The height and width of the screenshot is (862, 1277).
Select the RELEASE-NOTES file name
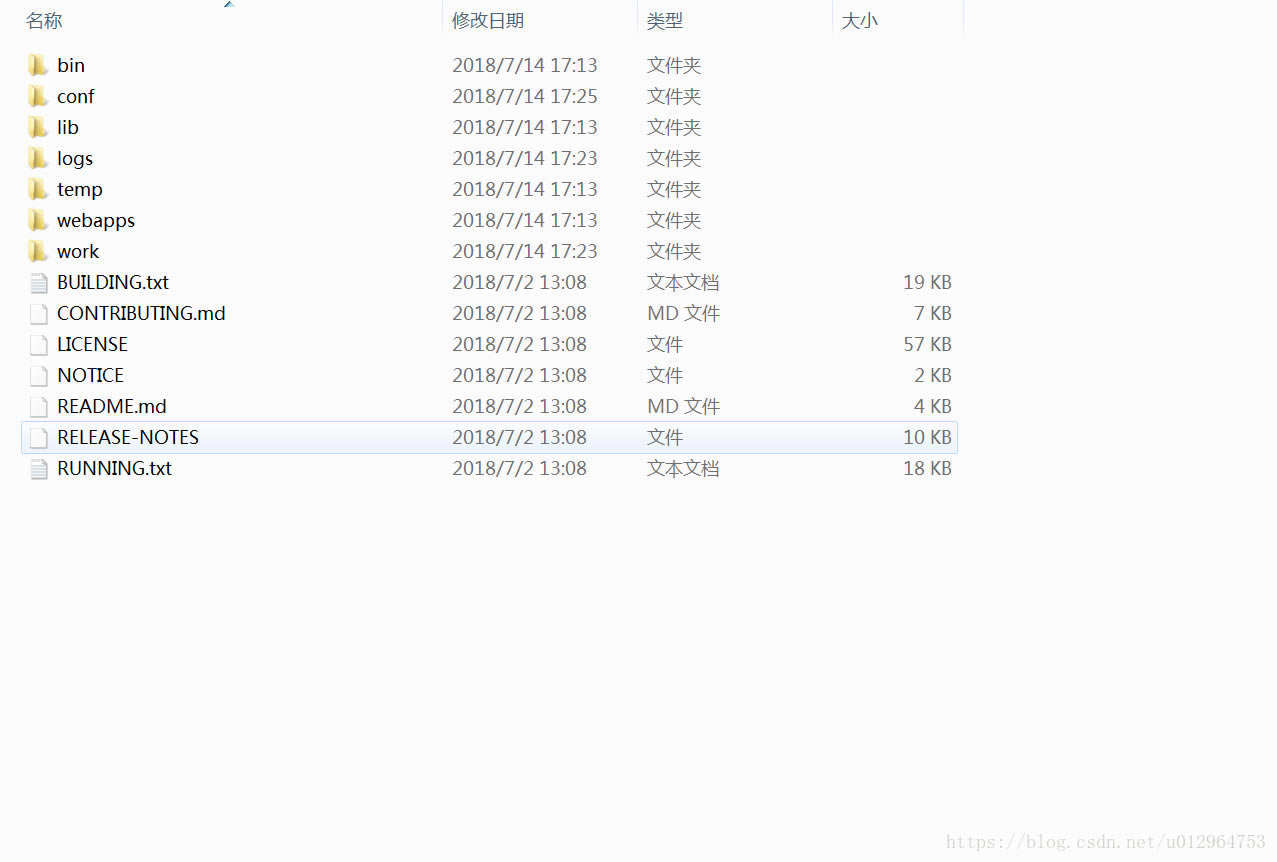point(128,437)
